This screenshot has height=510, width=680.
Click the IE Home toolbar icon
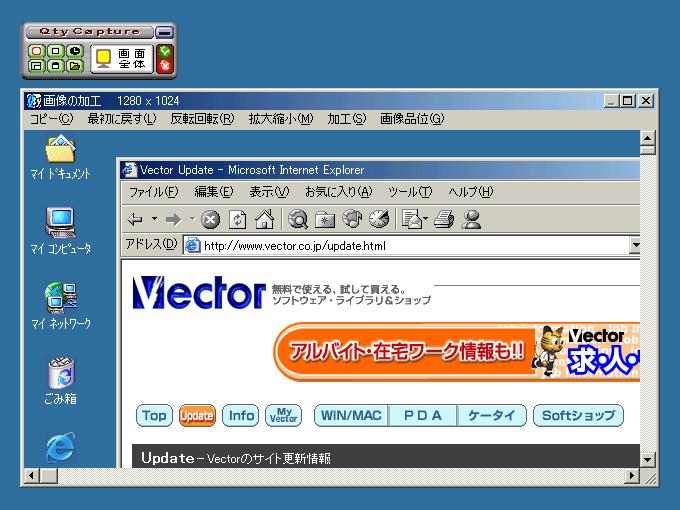point(265,219)
